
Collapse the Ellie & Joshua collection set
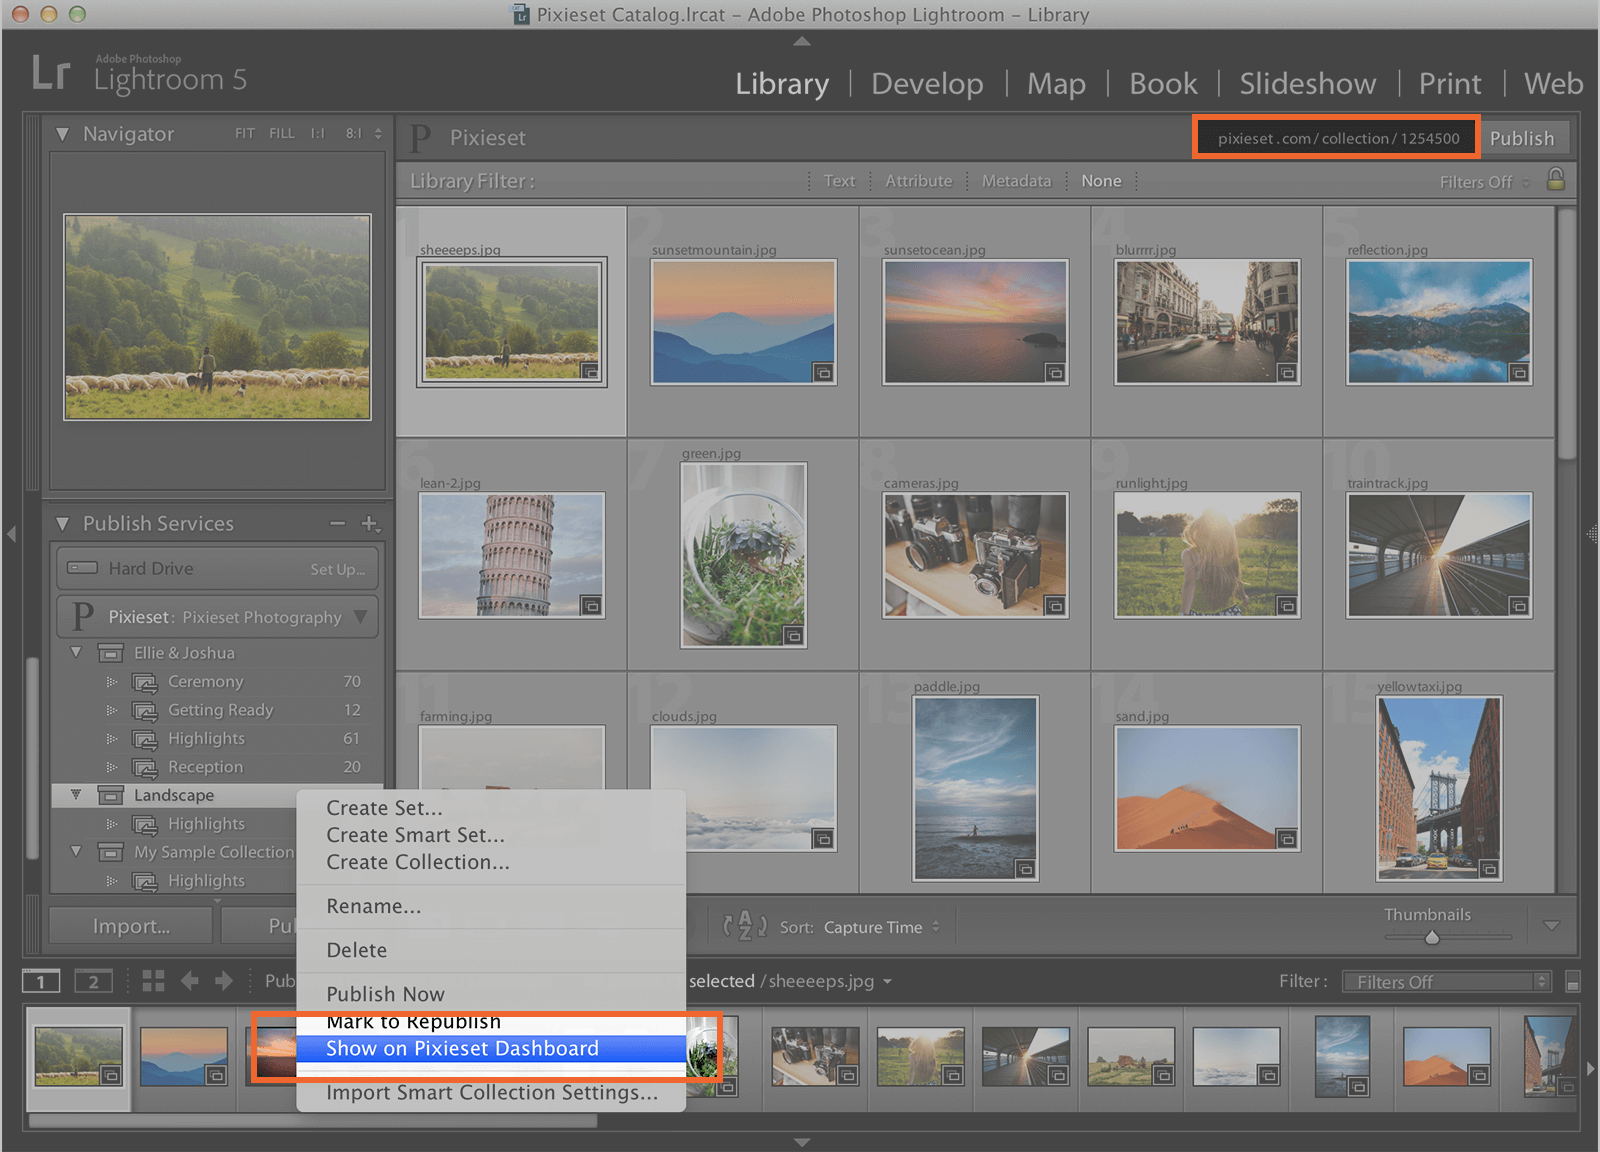coord(76,652)
